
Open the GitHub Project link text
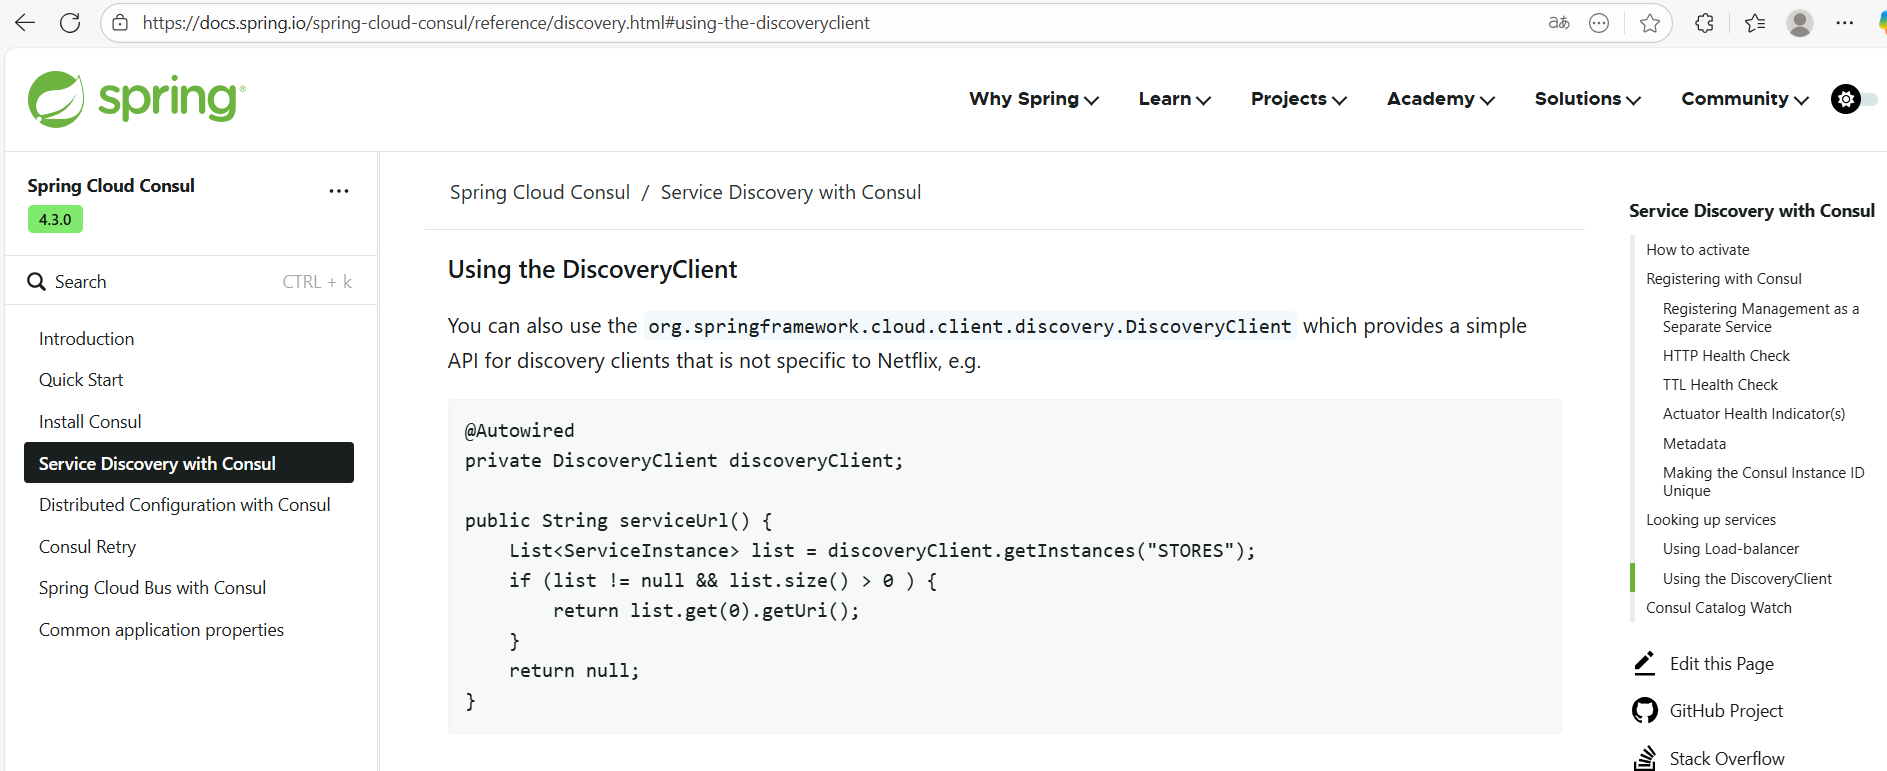(1726, 711)
